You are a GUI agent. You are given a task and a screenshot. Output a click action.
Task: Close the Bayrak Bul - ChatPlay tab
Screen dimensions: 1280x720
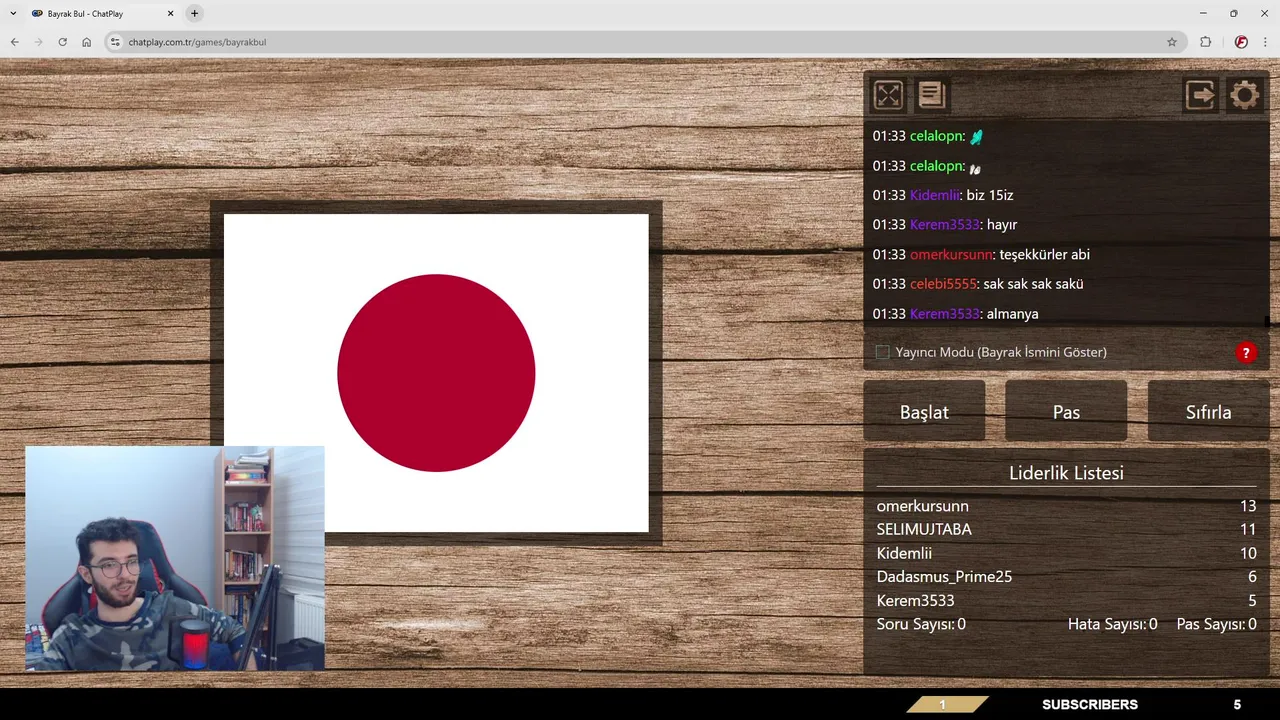point(170,13)
